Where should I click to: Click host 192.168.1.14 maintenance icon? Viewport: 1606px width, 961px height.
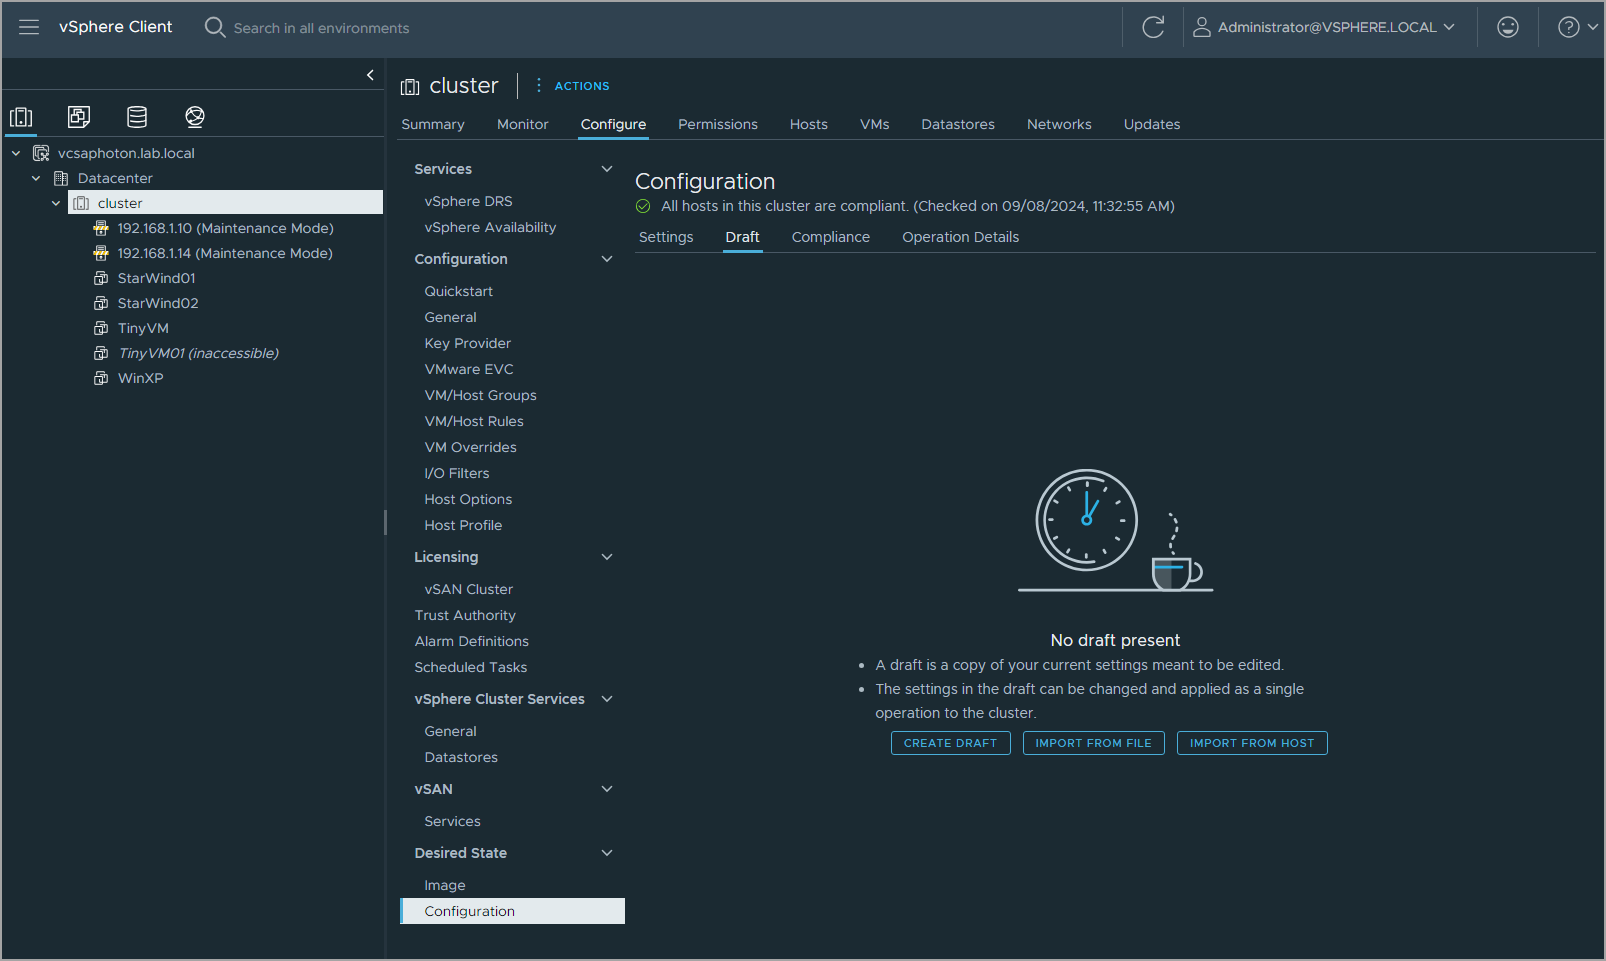point(101,253)
